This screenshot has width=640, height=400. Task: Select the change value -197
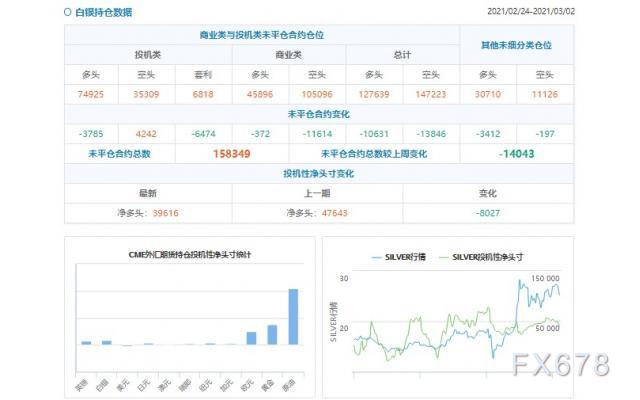[x=545, y=134]
